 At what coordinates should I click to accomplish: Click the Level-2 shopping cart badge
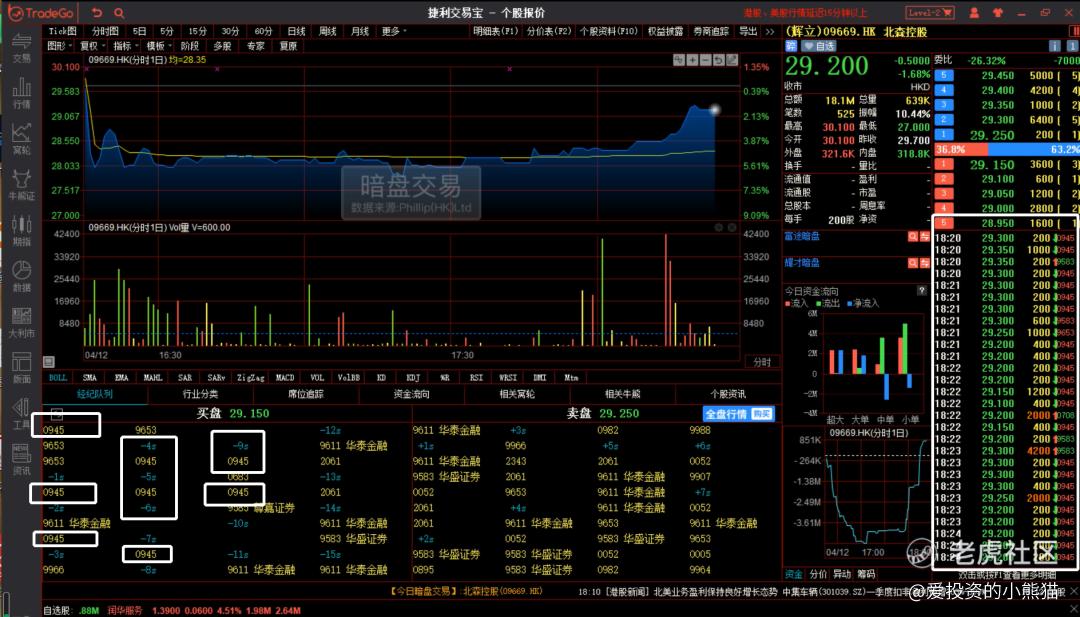pyautogui.click(x=931, y=12)
